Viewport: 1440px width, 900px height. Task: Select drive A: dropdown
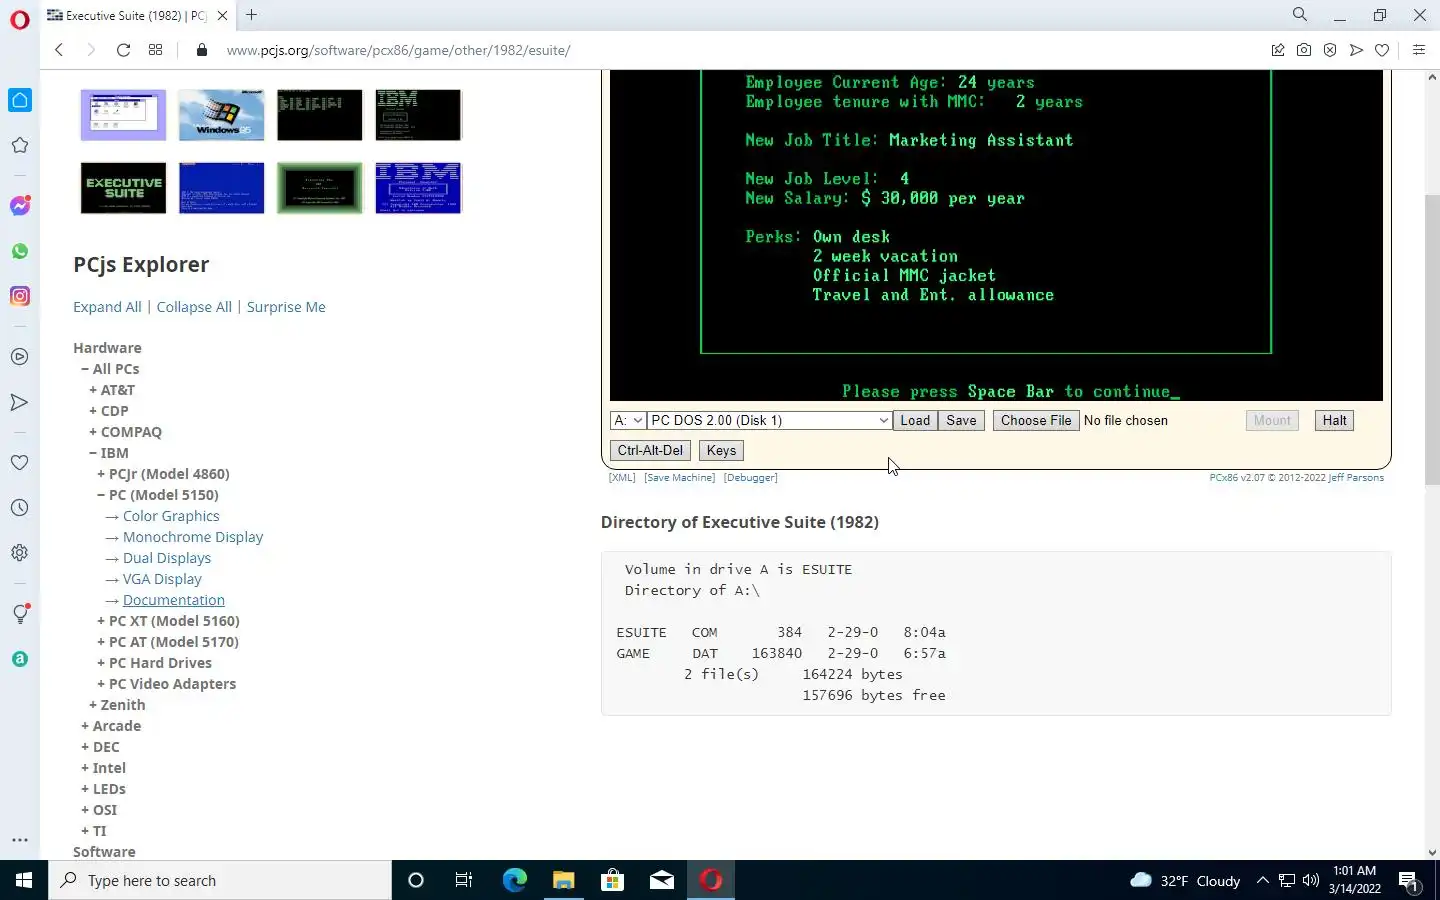pyautogui.click(x=628, y=420)
